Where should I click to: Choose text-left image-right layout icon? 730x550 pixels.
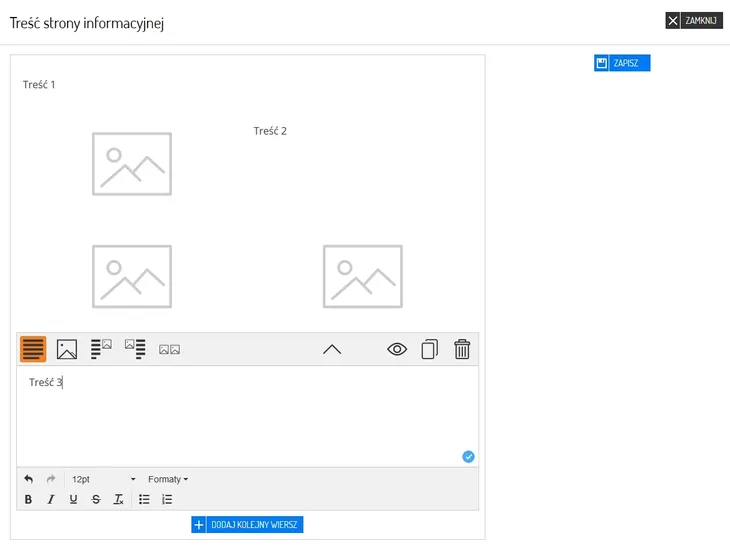[x=101, y=349]
